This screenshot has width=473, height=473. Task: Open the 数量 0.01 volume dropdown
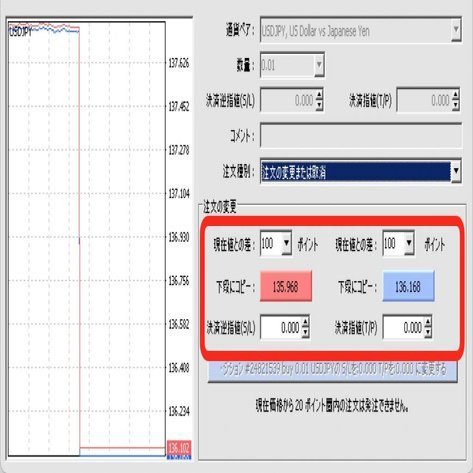point(319,64)
